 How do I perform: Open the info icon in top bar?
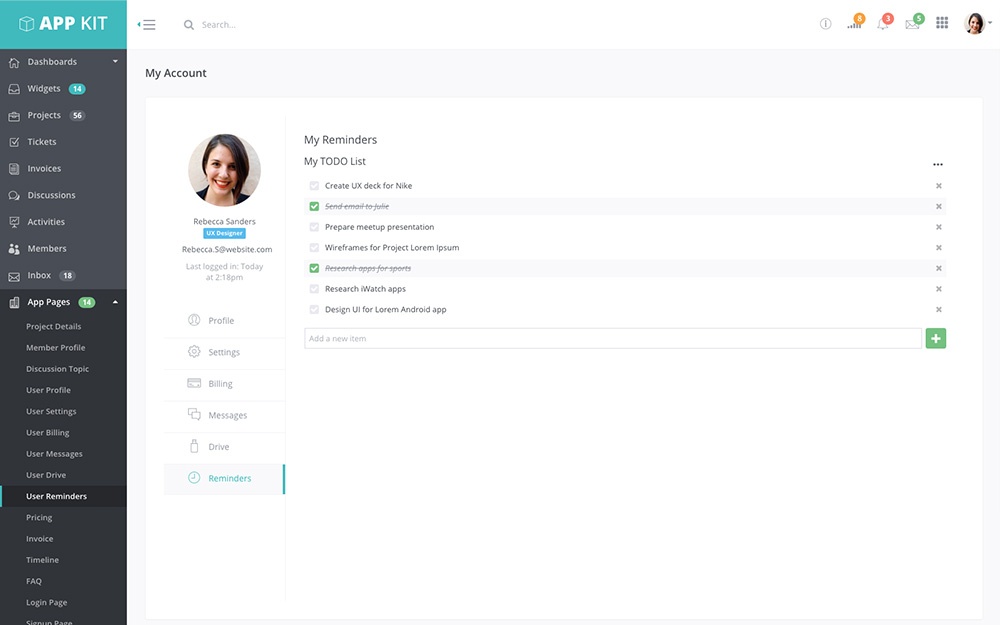pos(825,24)
